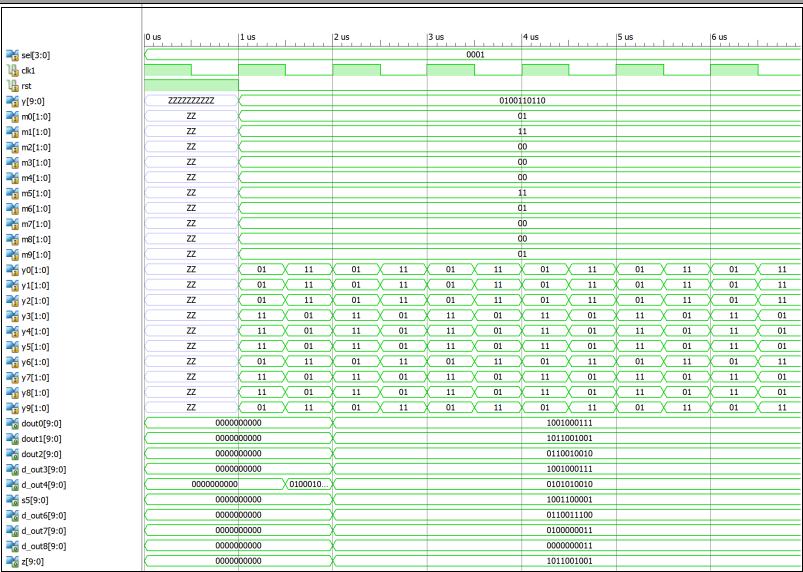
Task: Click the 4 us mark on time ruler
Action: 529,37
